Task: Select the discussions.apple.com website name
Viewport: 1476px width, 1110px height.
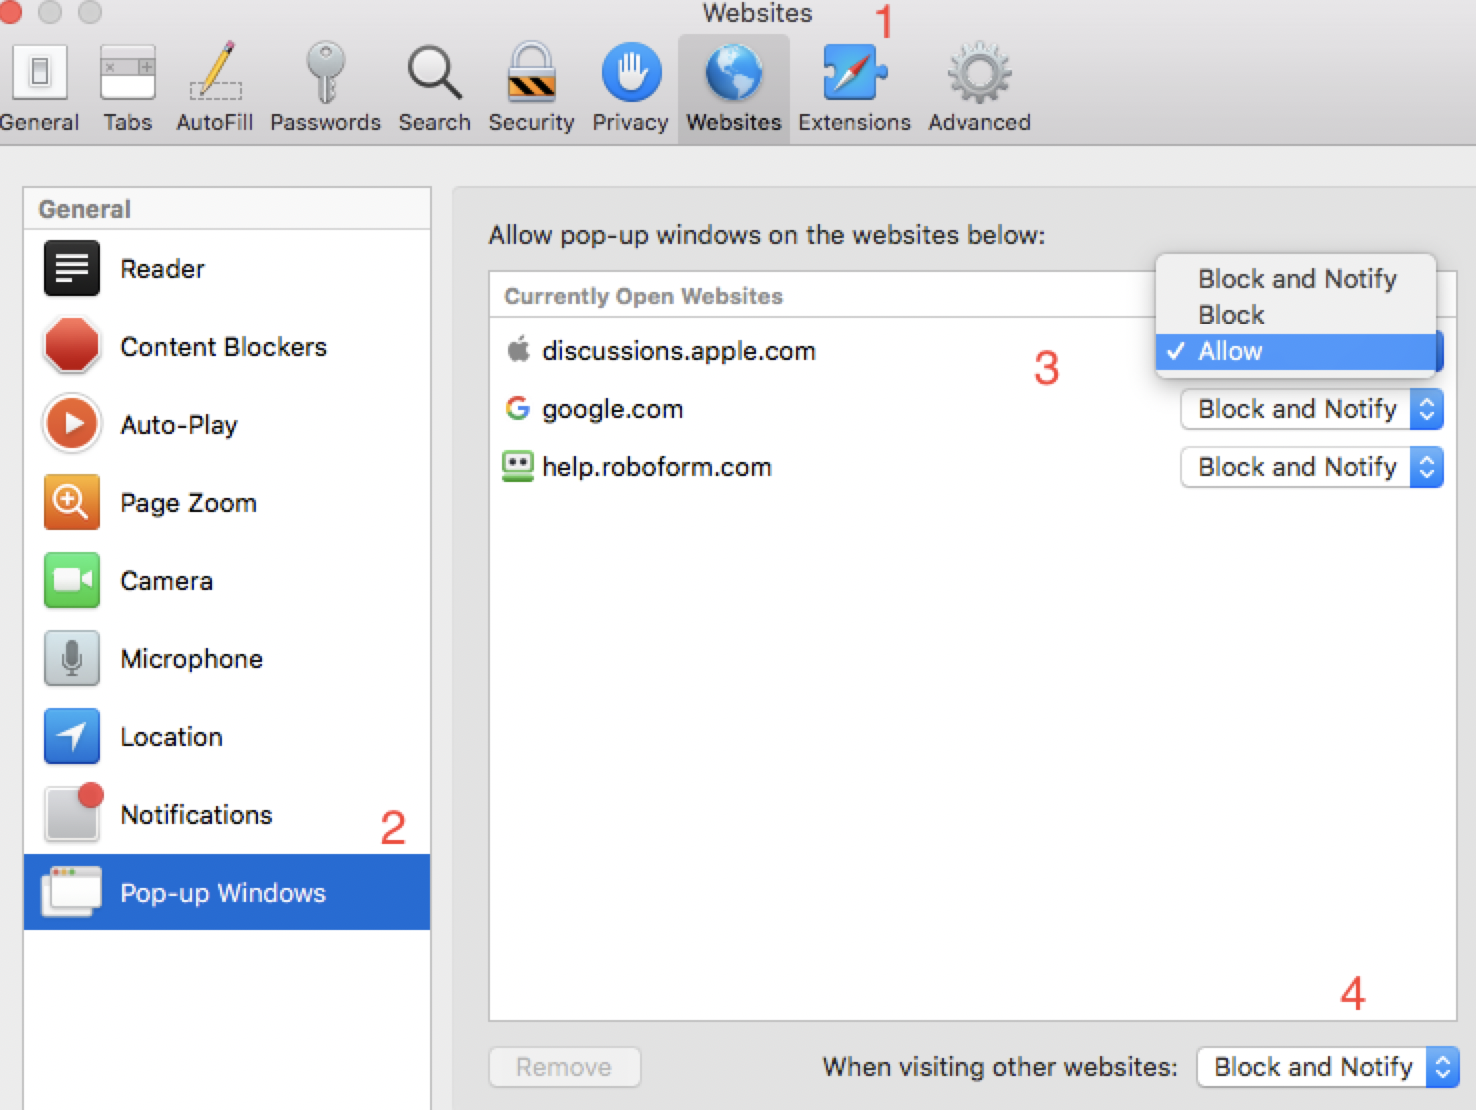Action: [x=679, y=351]
